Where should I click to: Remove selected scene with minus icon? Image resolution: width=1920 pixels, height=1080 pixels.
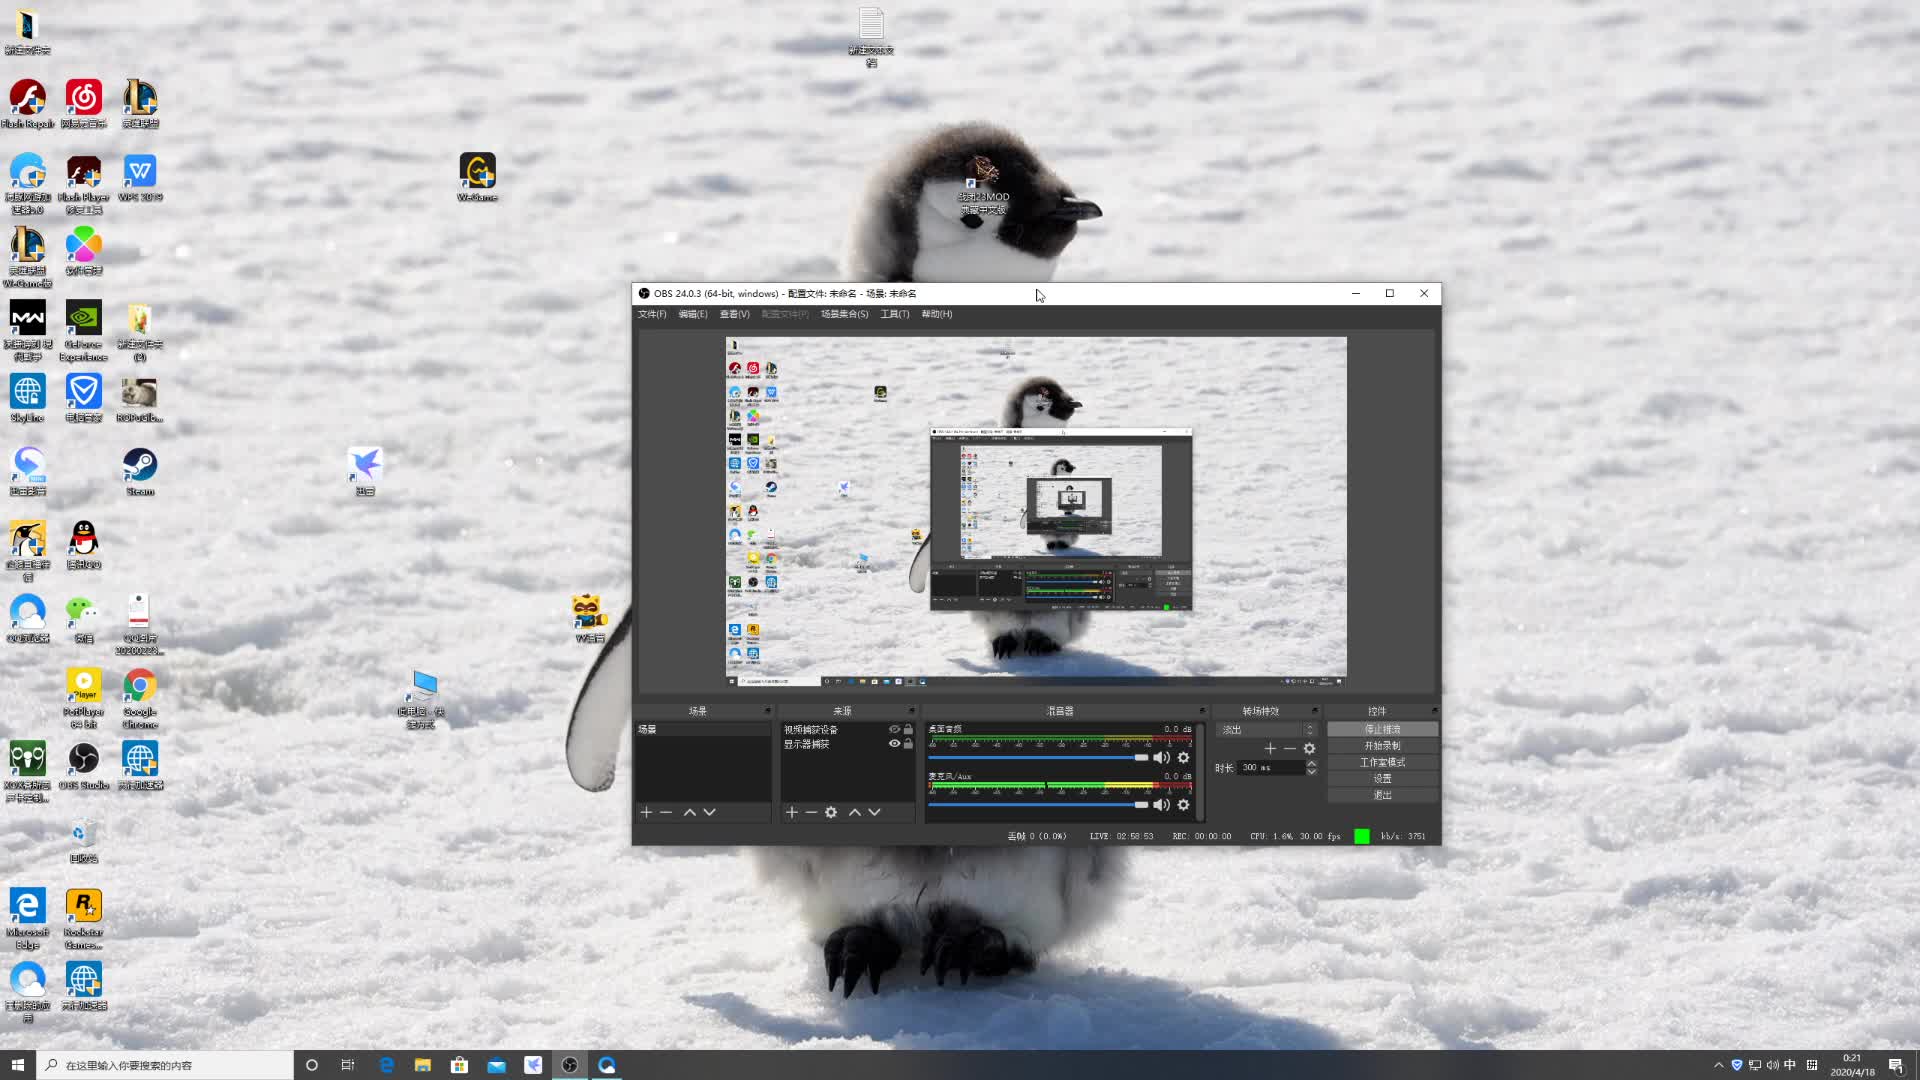[x=666, y=812]
